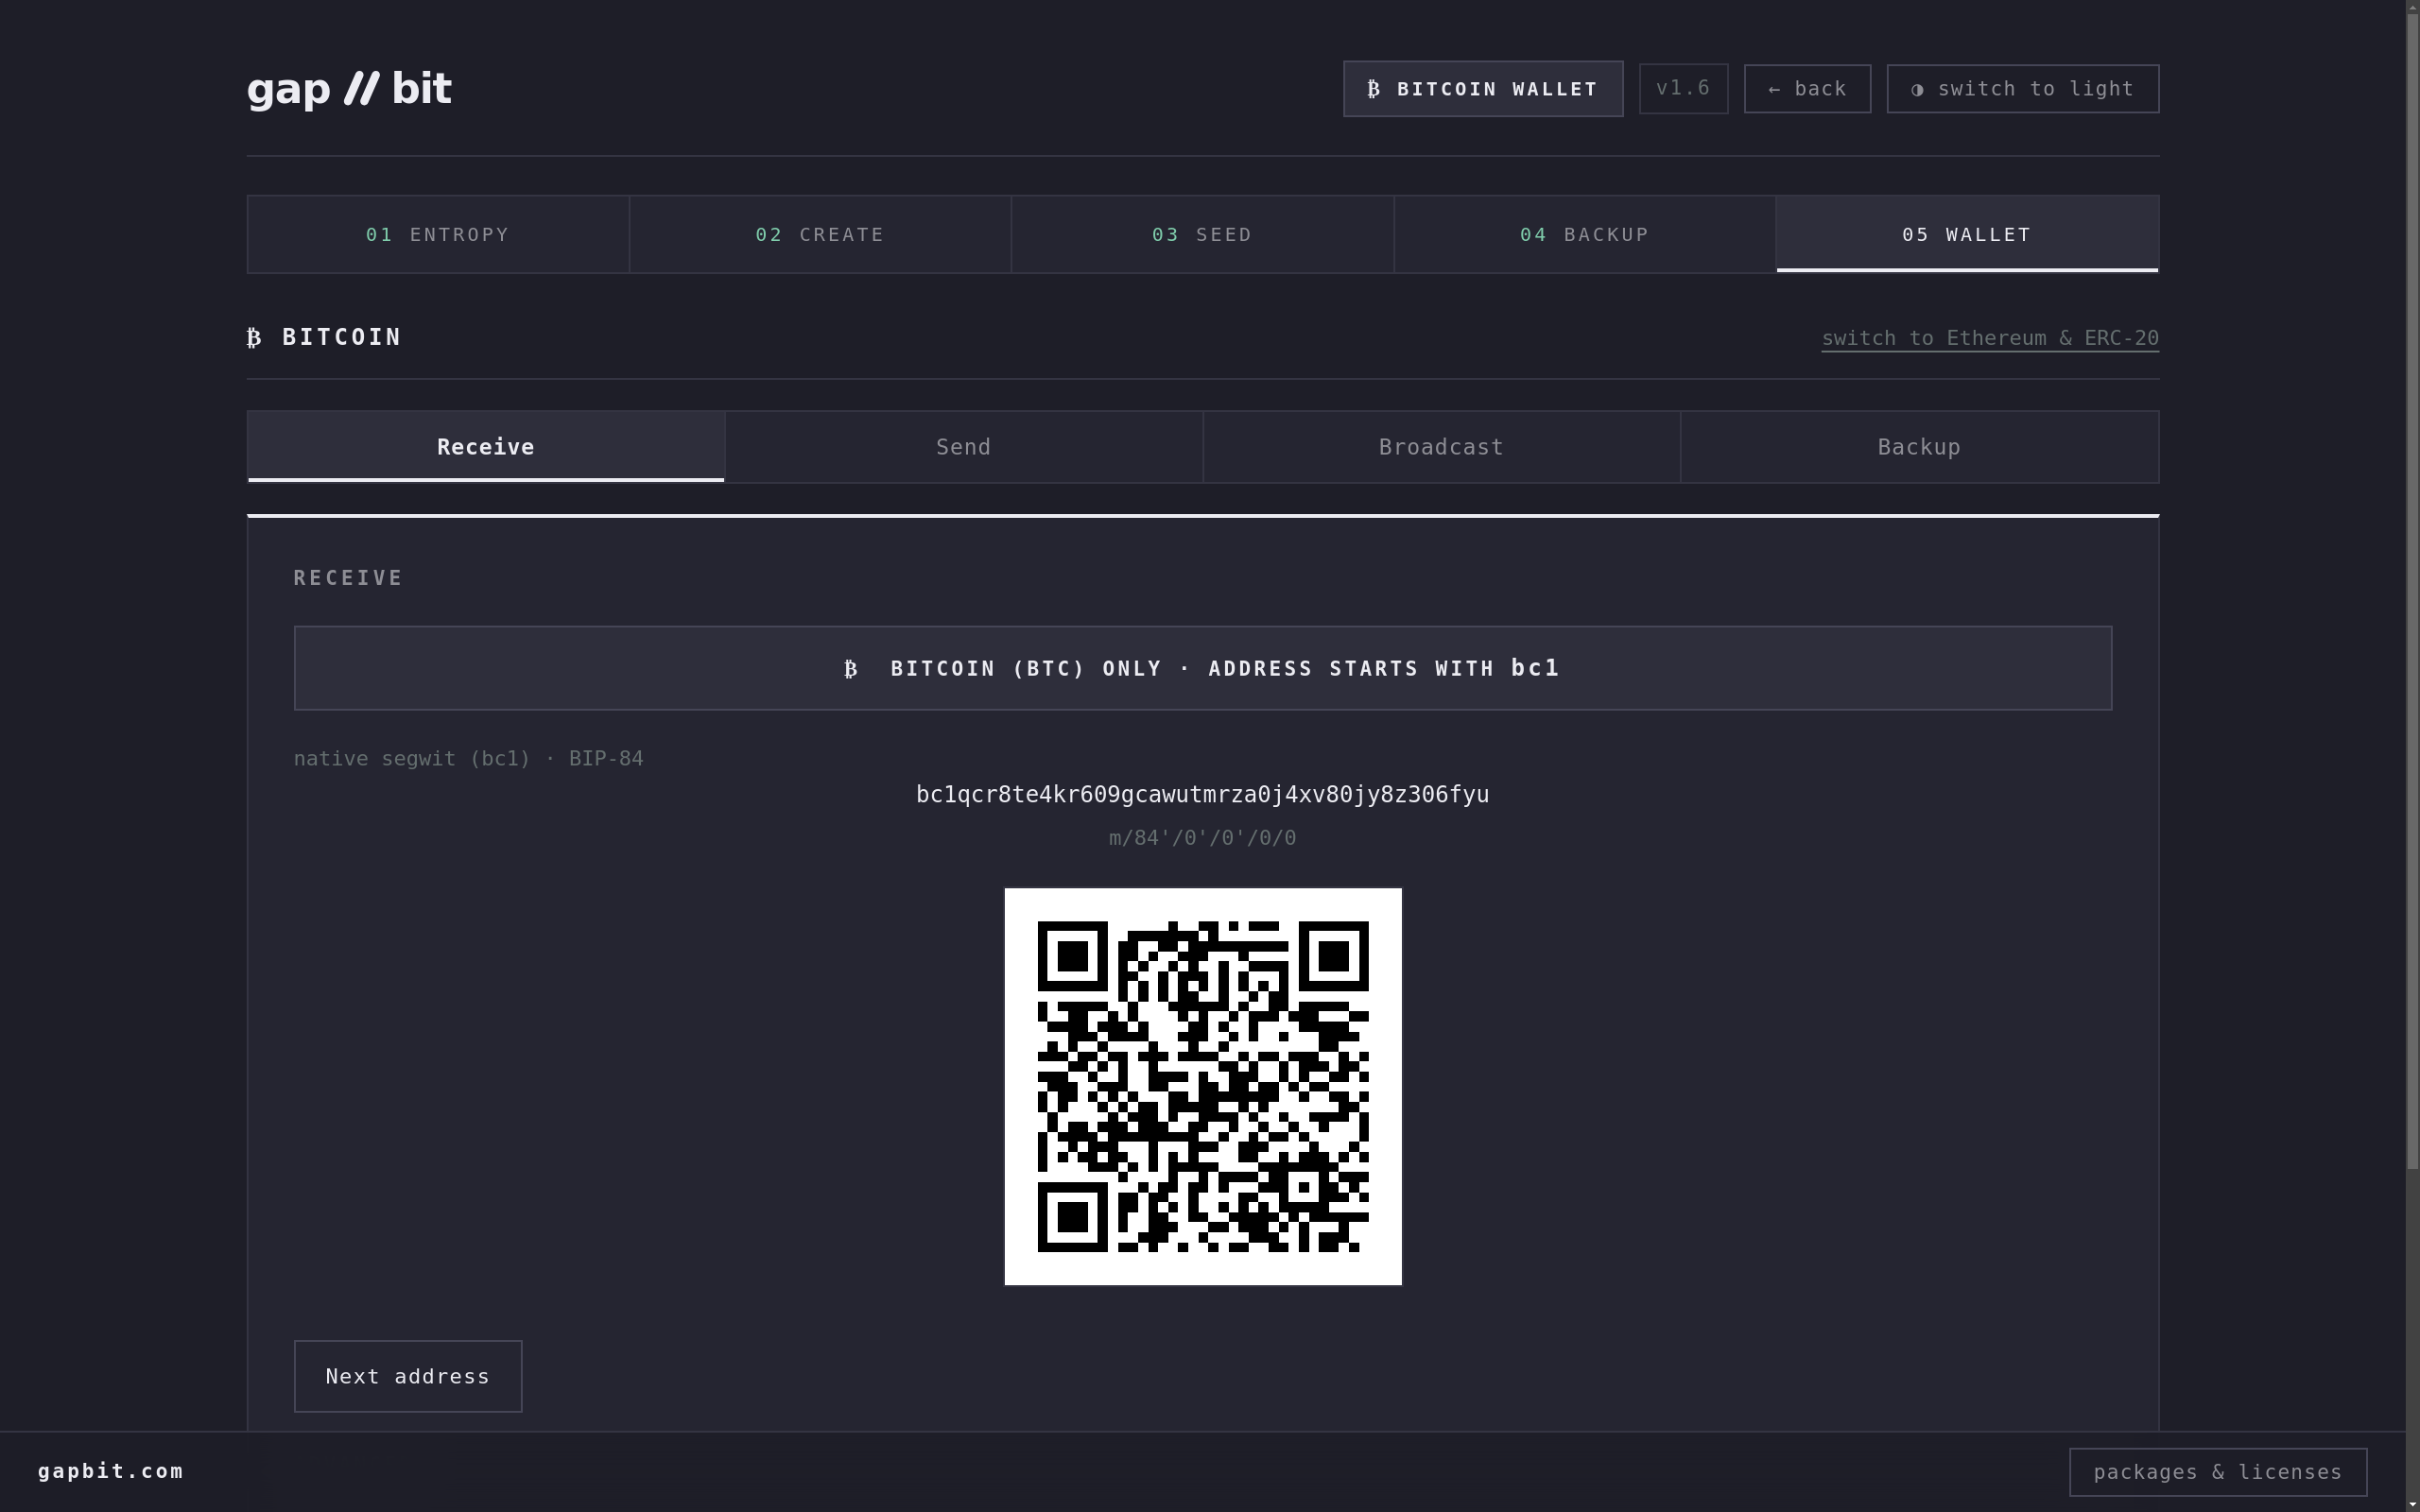
Task: Click the gap // bit logo
Action: (x=349, y=89)
